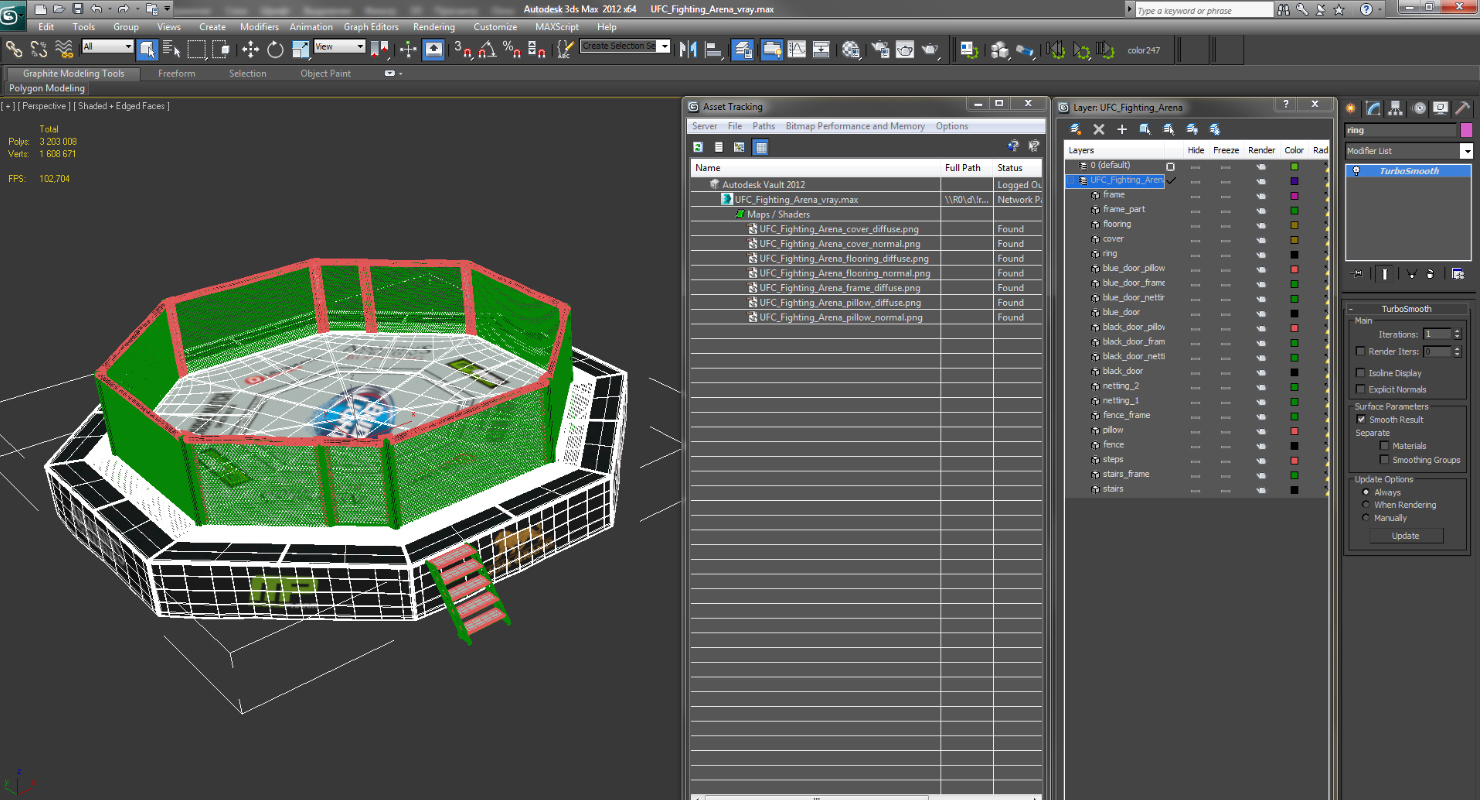
Task: Open Select by Name tool
Action: pyautogui.click(x=172, y=48)
